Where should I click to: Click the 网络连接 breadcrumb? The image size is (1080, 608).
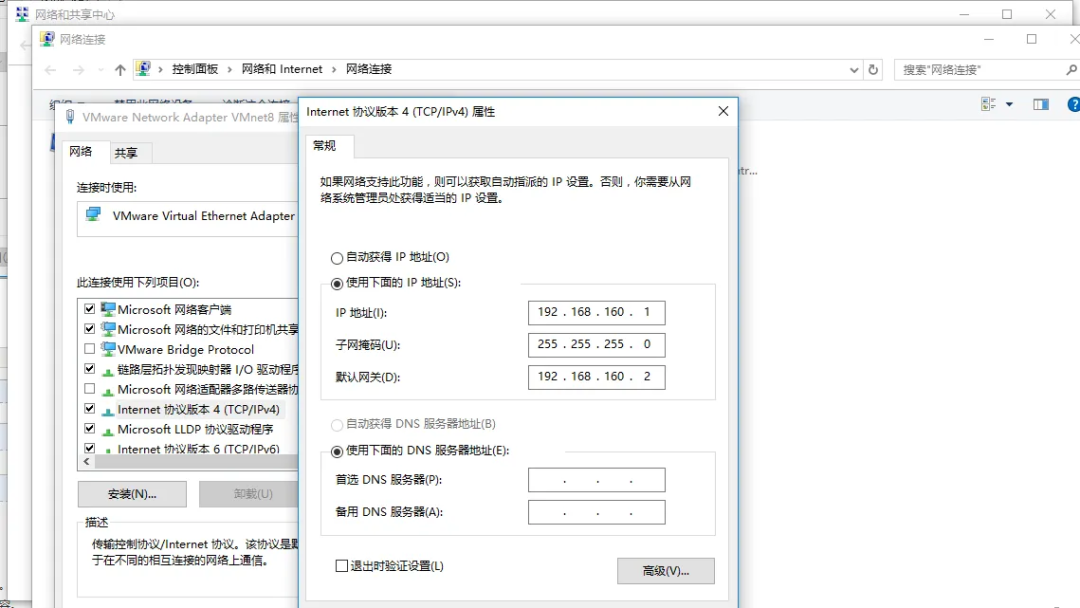tap(368, 69)
